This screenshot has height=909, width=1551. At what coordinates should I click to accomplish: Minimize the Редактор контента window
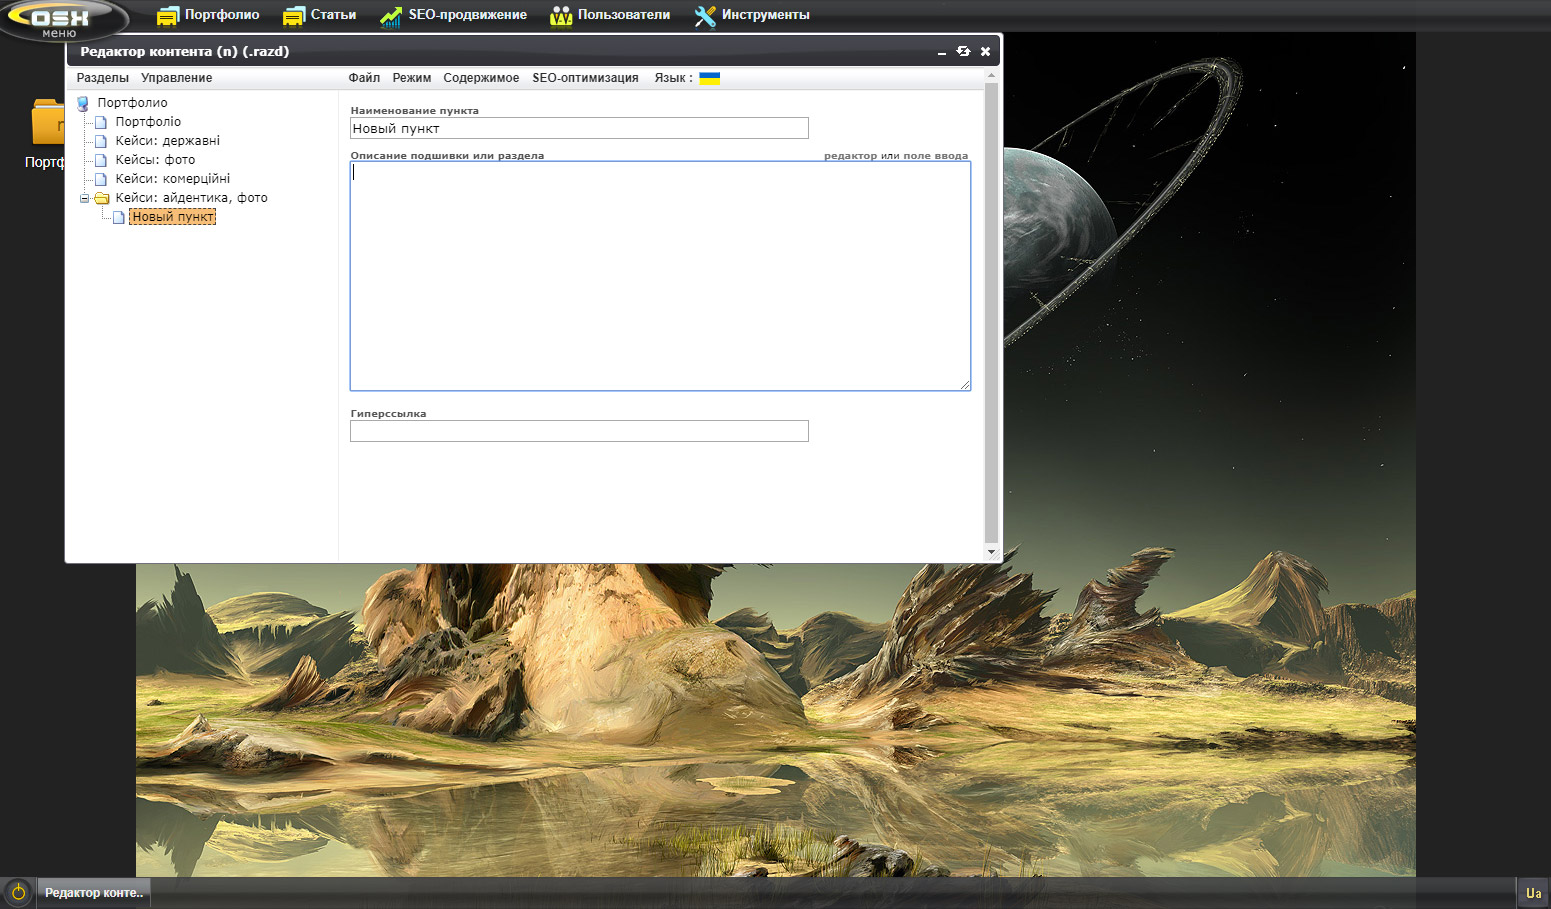pyautogui.click(x=941, y=52)
